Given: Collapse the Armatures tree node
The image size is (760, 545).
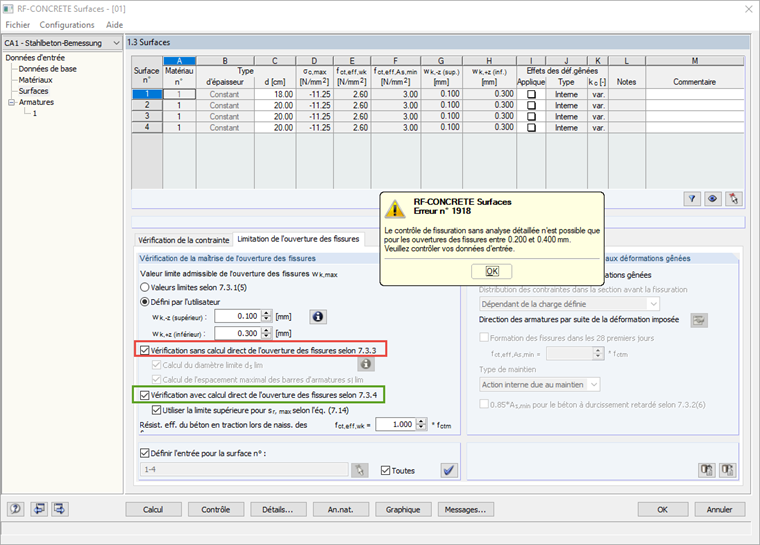Looking at the screenshot, I should tap(11, 102).
